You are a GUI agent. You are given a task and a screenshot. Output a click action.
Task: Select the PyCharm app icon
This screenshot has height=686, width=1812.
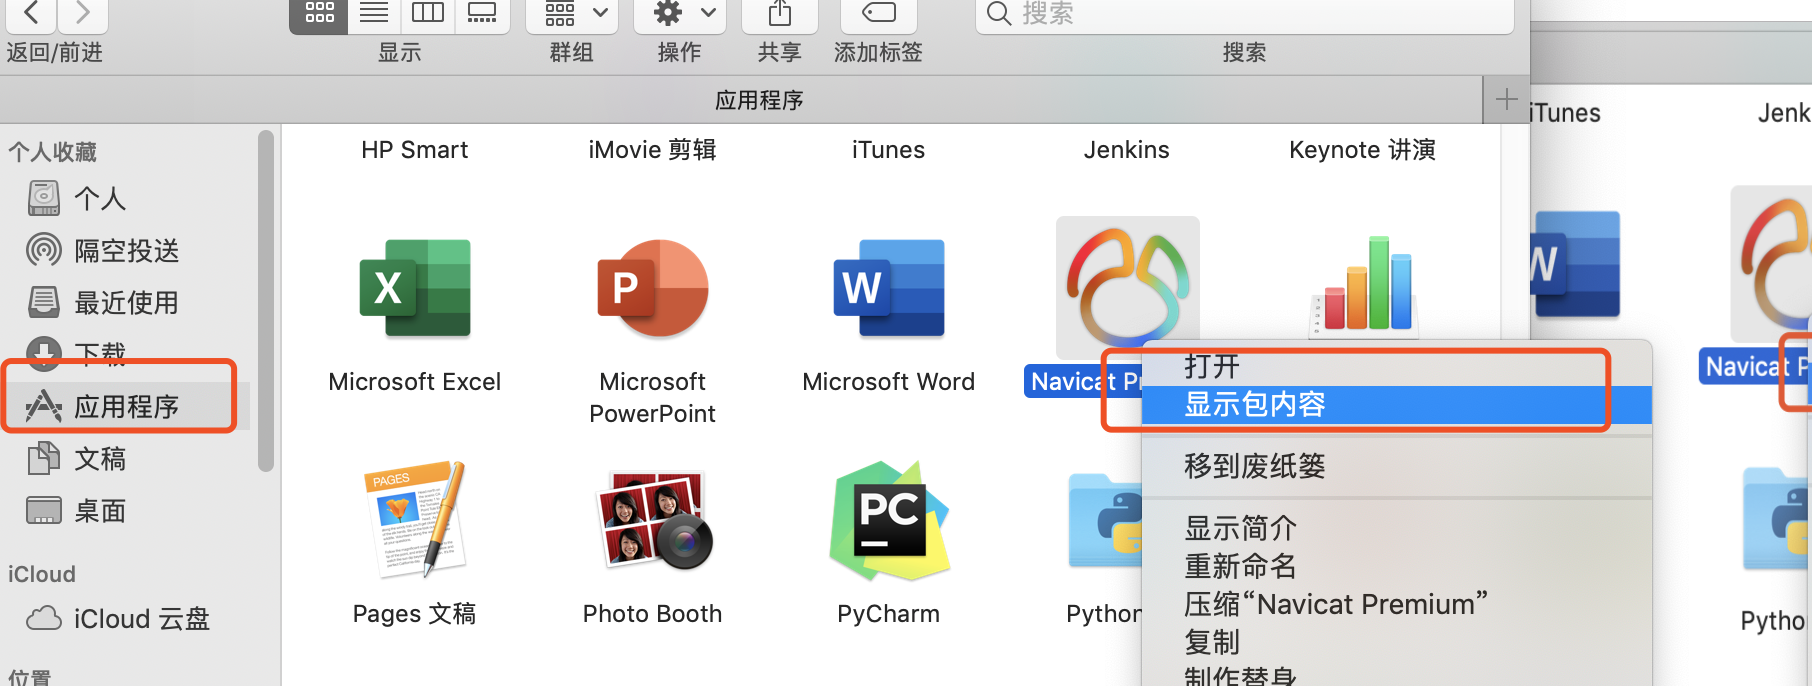pos(889,520)
